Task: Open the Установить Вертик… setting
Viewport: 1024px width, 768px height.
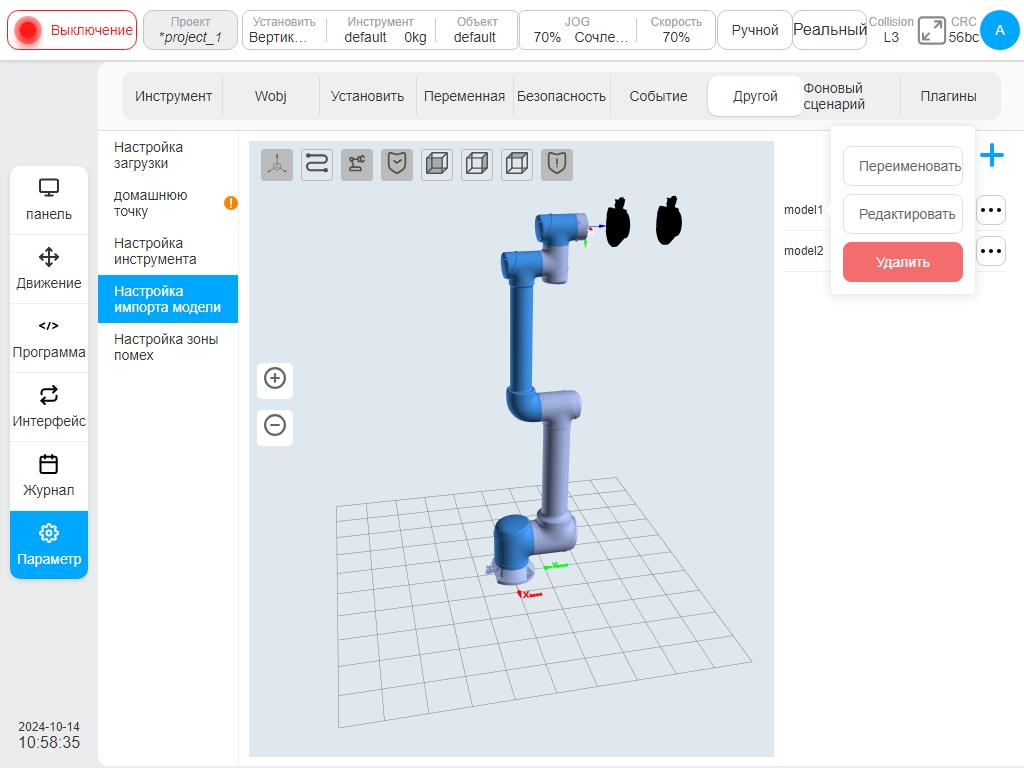Action: click(283, 30)
